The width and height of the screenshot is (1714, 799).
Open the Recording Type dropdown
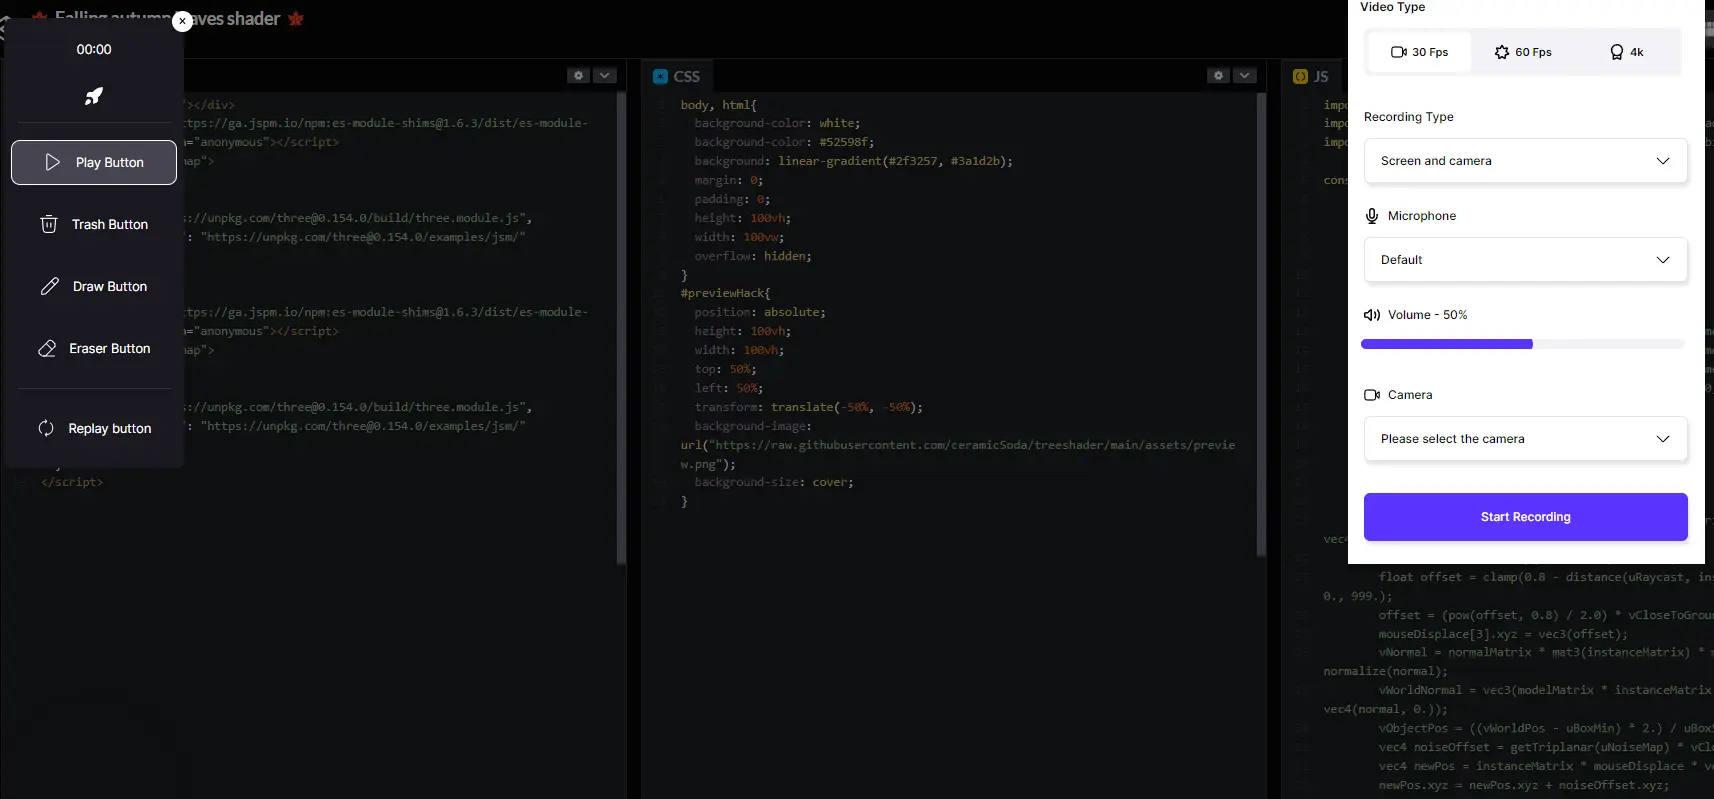tap(1525, 161)
